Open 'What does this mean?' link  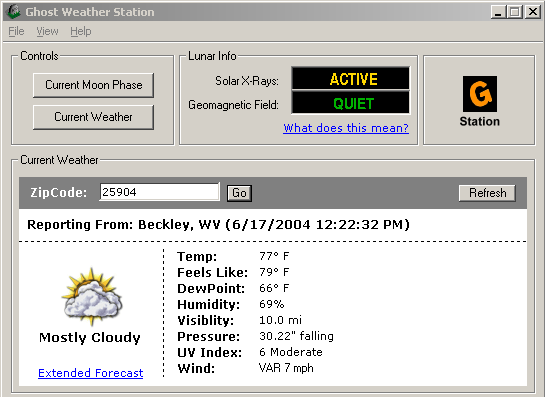pos(346,128)
